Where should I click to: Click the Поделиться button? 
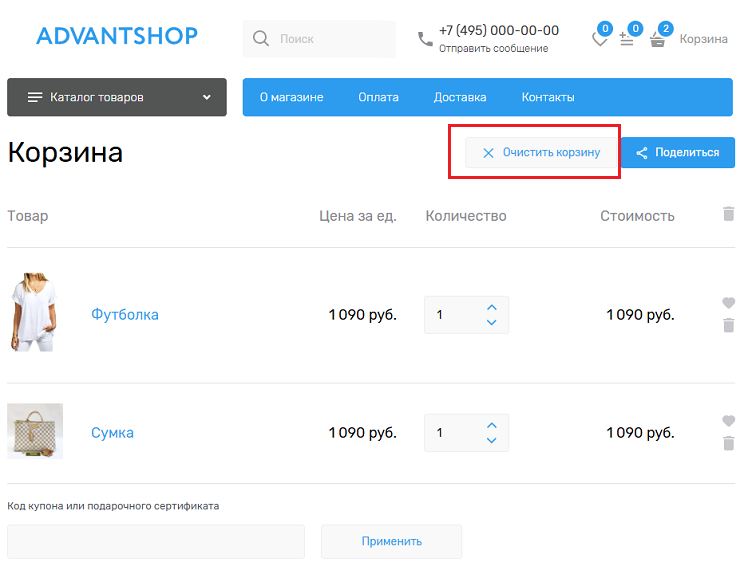coord(678,153)
